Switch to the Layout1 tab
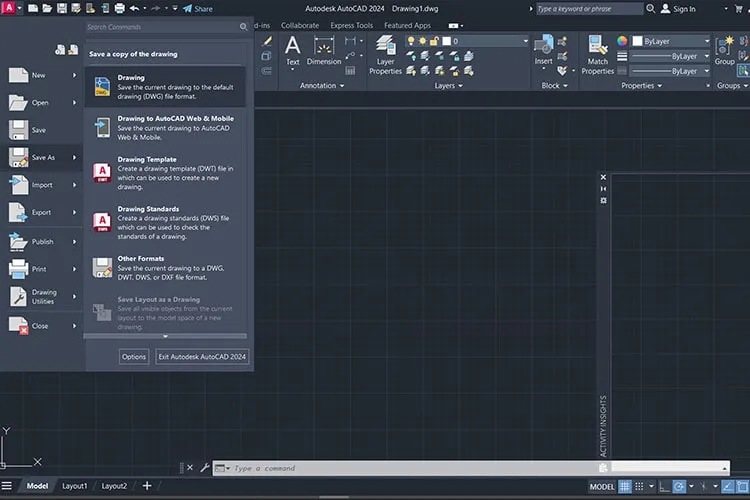The image size is (750, 500). point(75,486)
